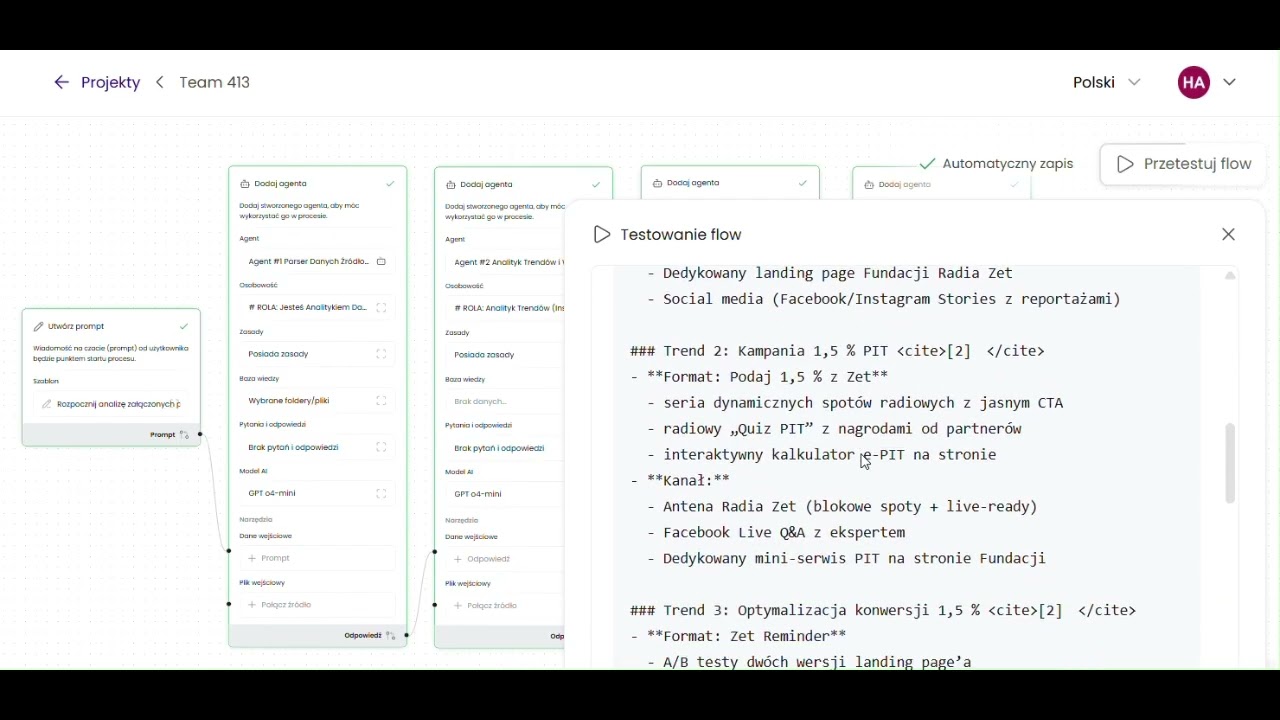
Task: Click the Automatyczny zapis status text
Action: point(1008,164)
